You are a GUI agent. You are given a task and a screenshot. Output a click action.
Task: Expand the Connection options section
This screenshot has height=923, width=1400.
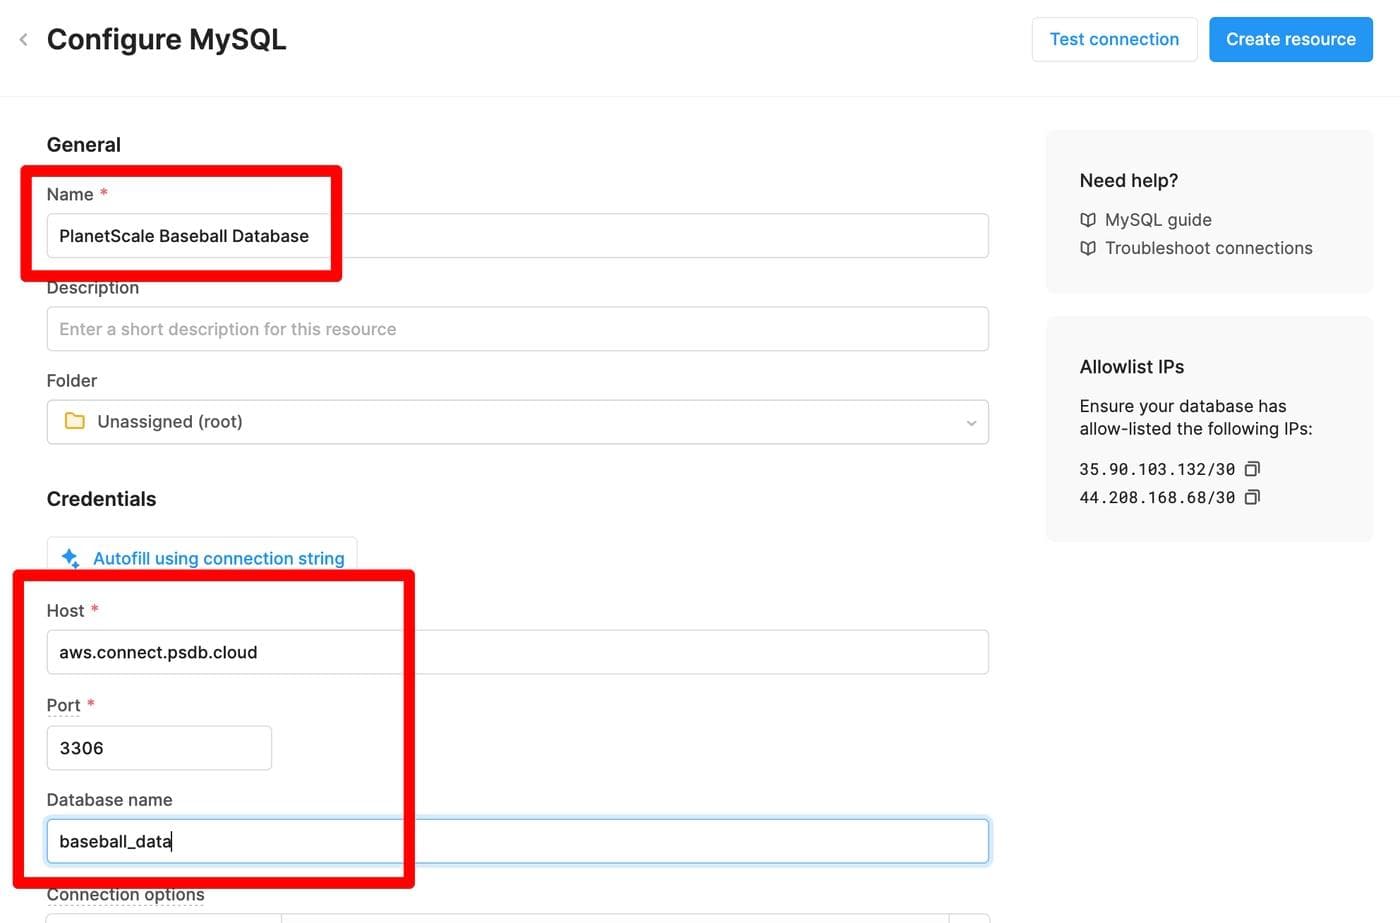point(125,895)
